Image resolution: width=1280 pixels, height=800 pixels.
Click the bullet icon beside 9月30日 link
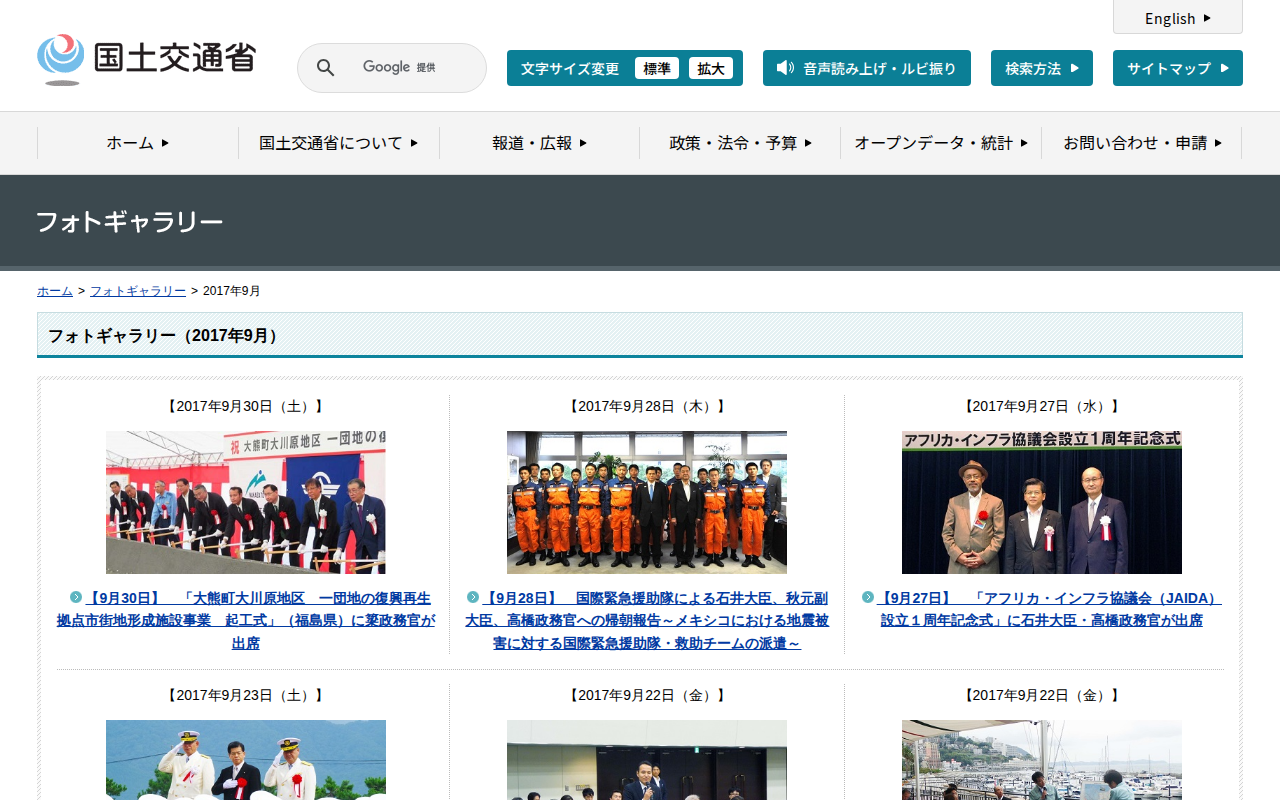coord(76,597)
